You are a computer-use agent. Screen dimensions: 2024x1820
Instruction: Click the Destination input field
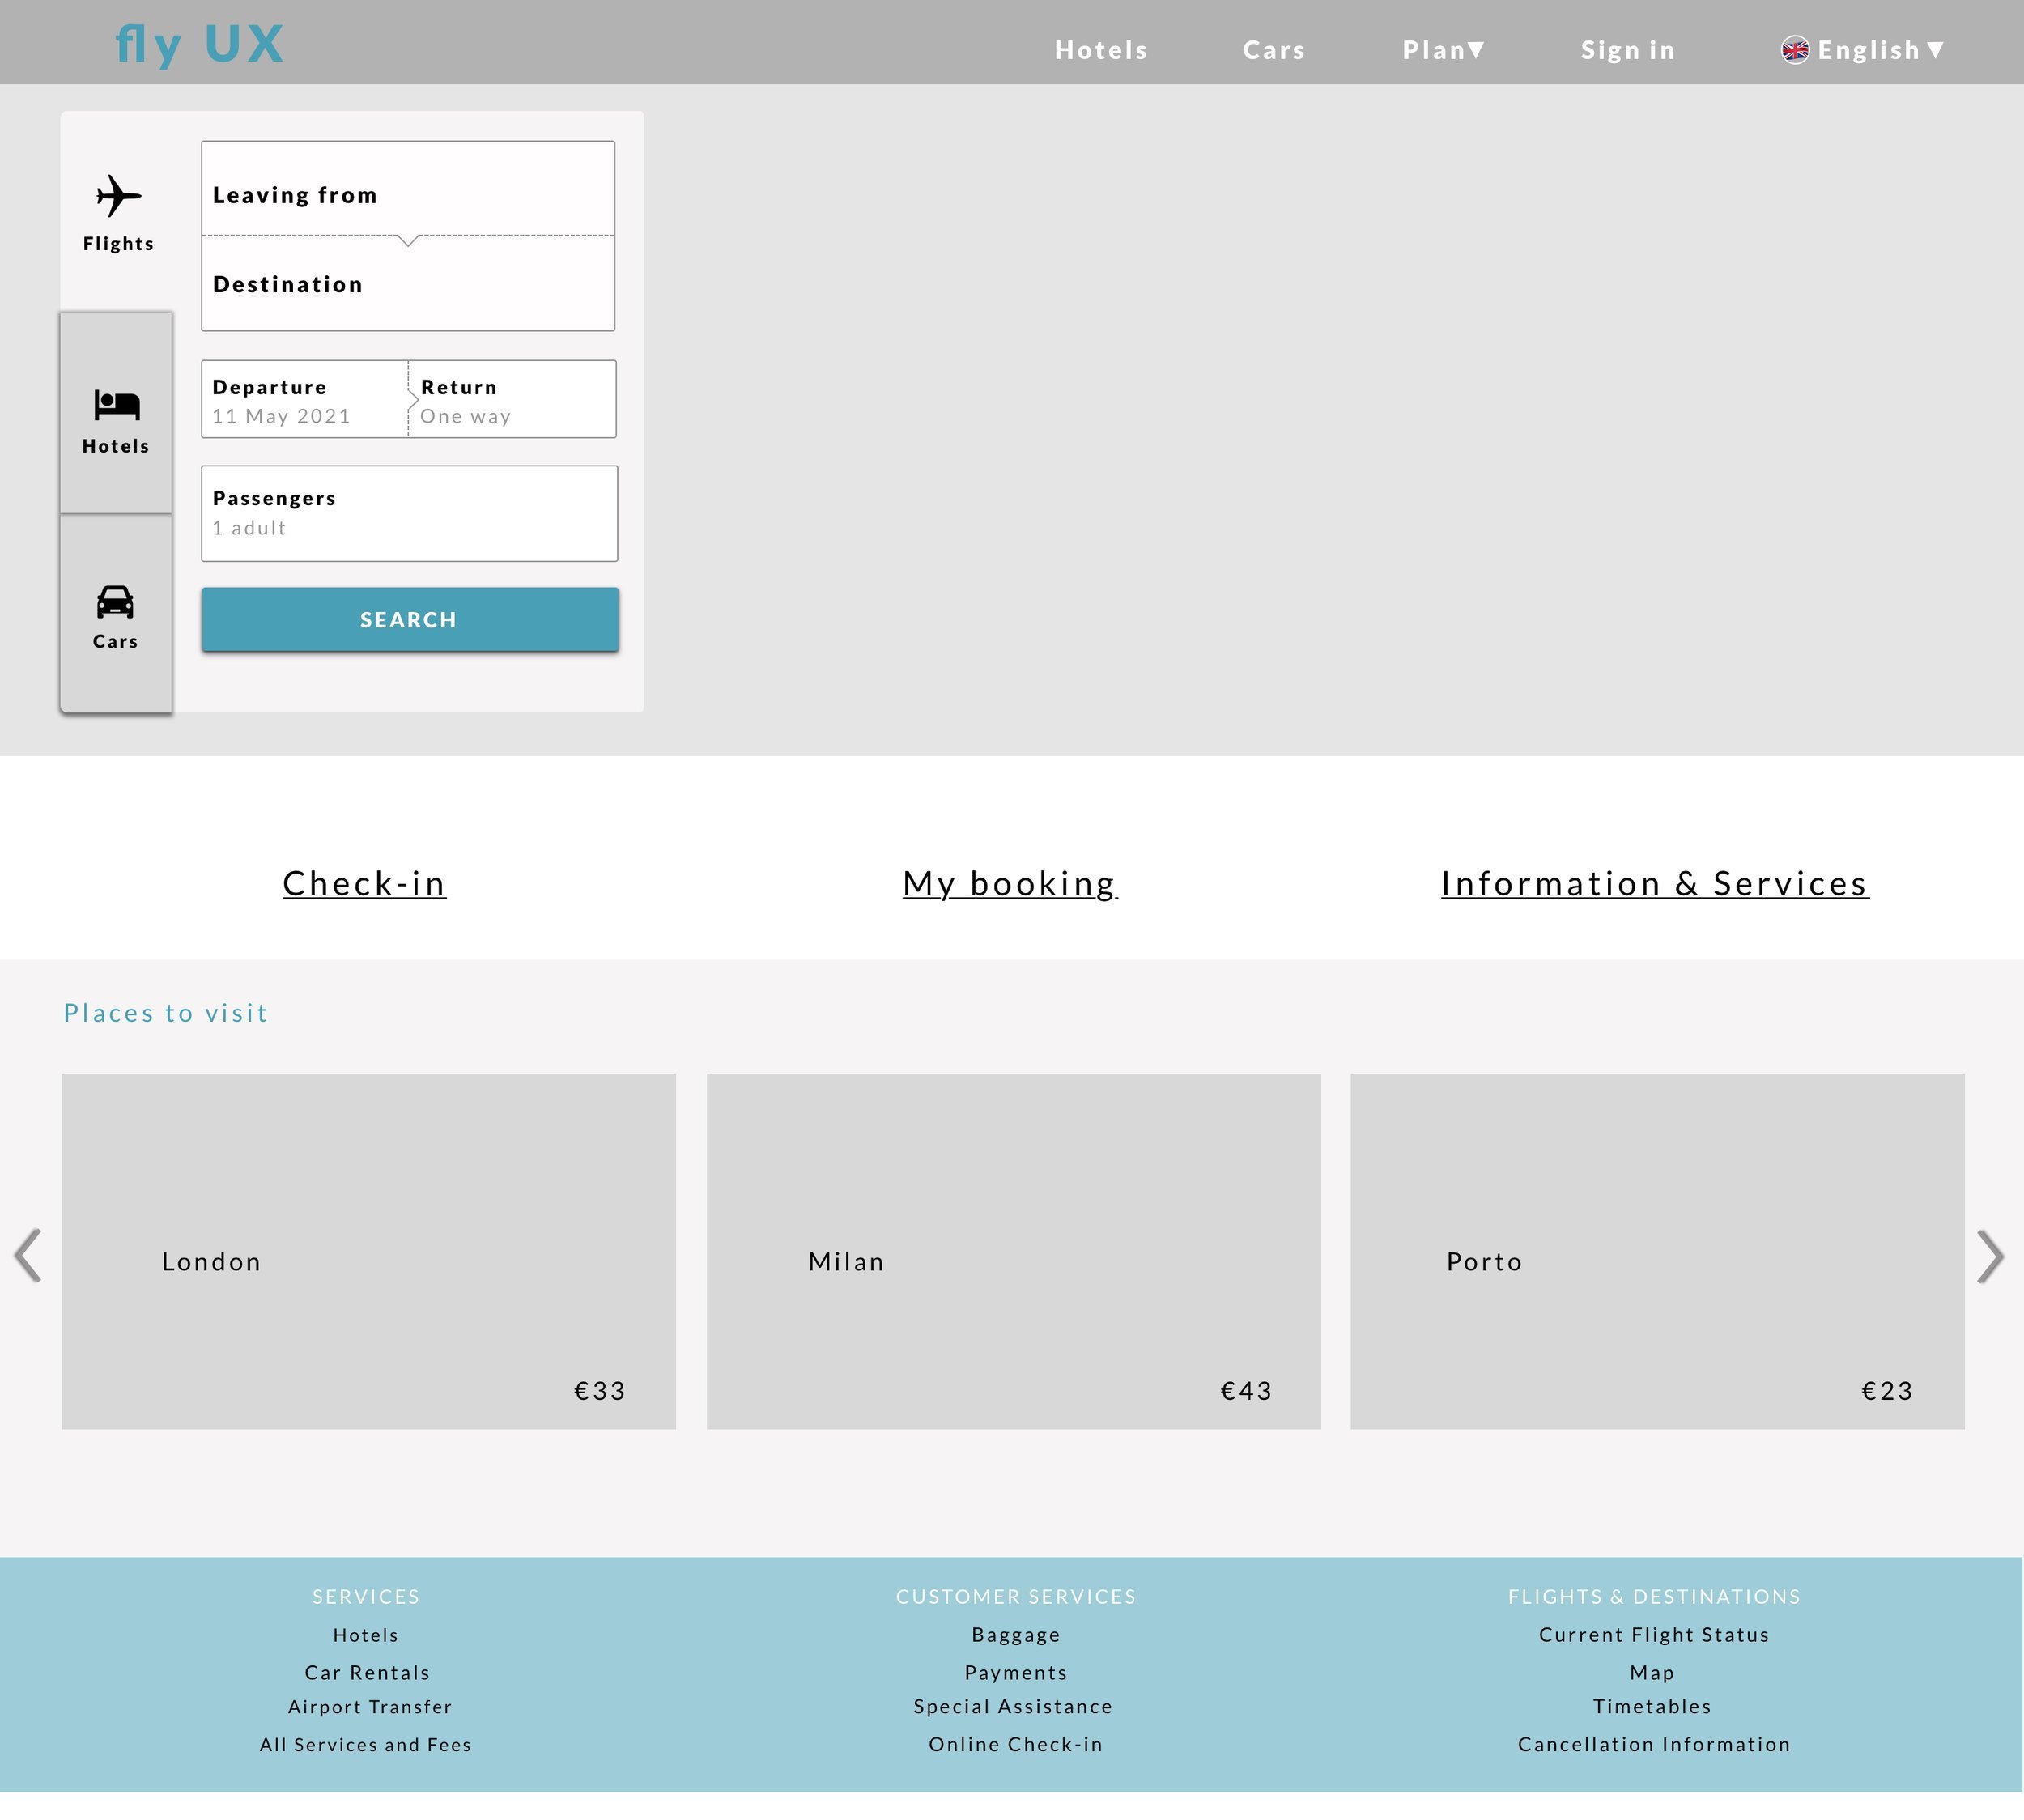click(408, 286)
